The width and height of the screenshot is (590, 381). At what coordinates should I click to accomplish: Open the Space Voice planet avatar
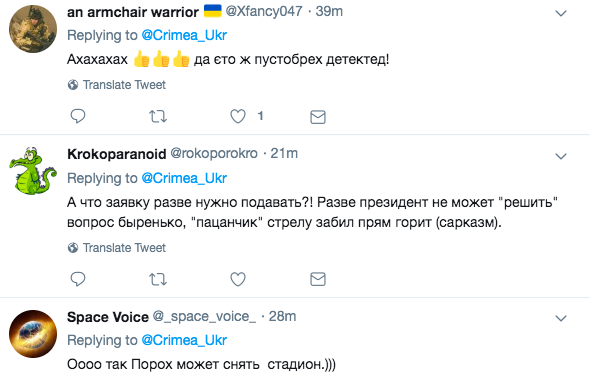pos(33,334)
